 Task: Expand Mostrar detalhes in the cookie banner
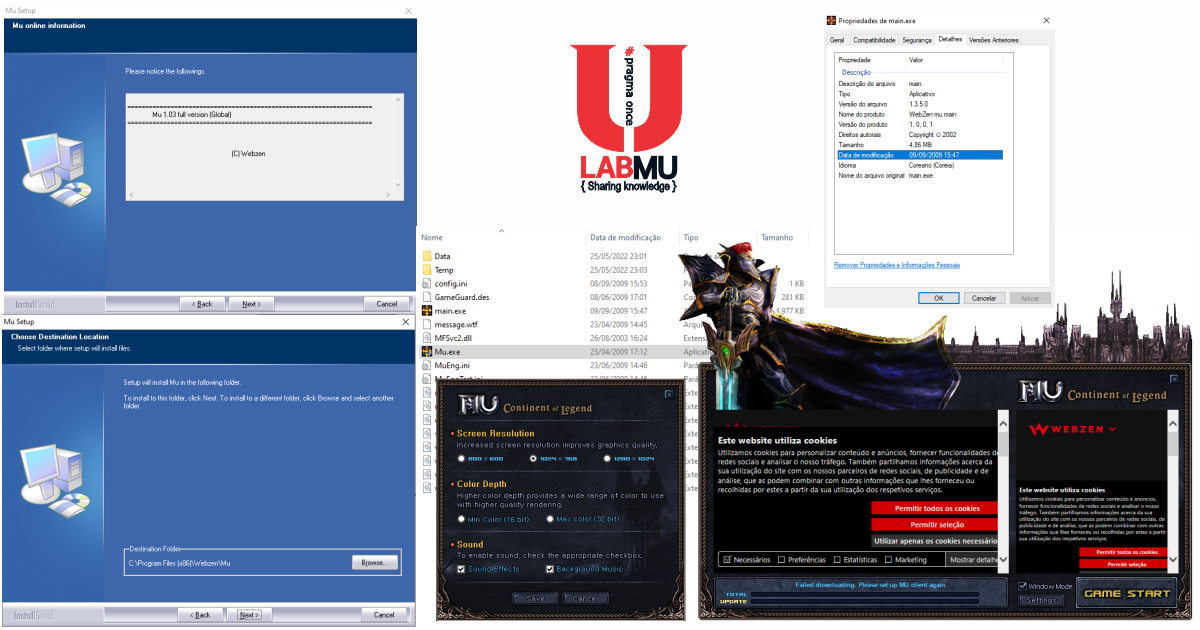click(971, 560)
